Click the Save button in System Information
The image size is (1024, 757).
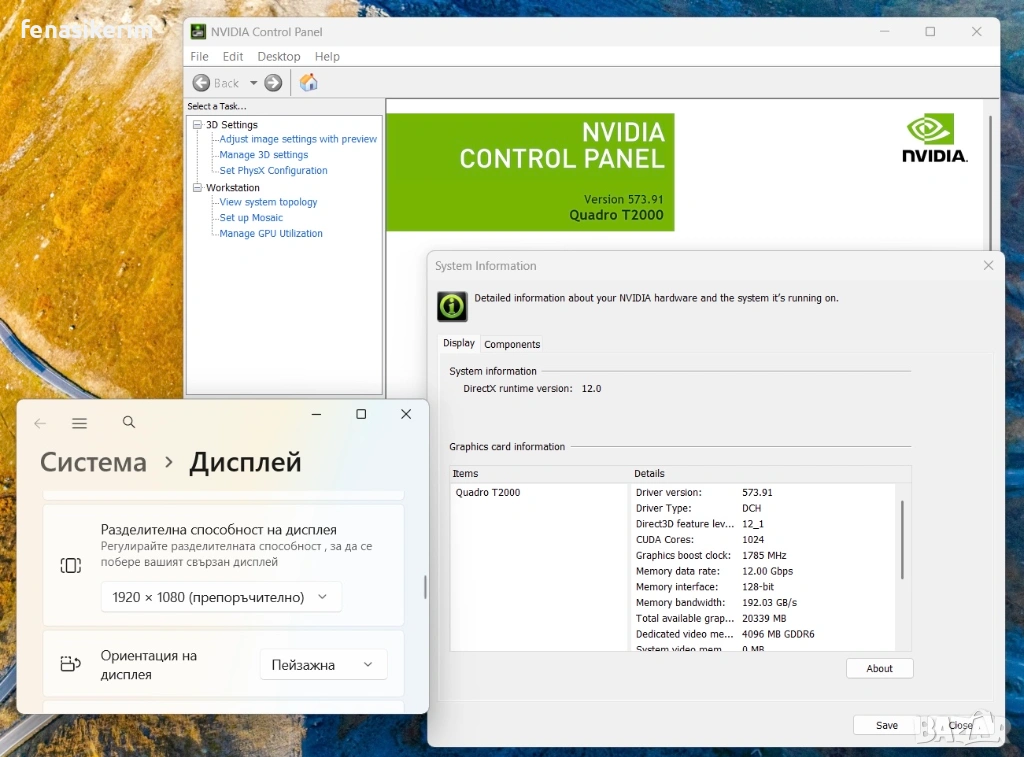point(886,725)
